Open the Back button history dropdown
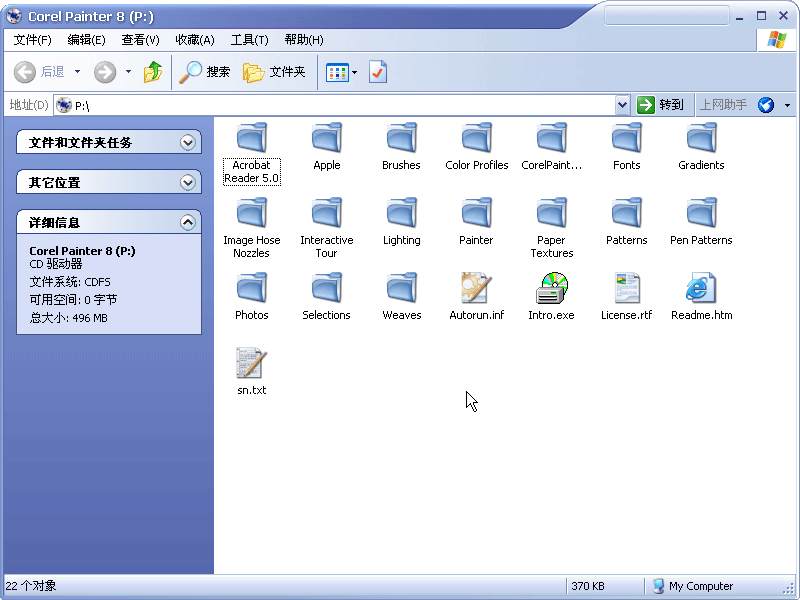Viewport: 800px width, 600px height. [78, 72]
